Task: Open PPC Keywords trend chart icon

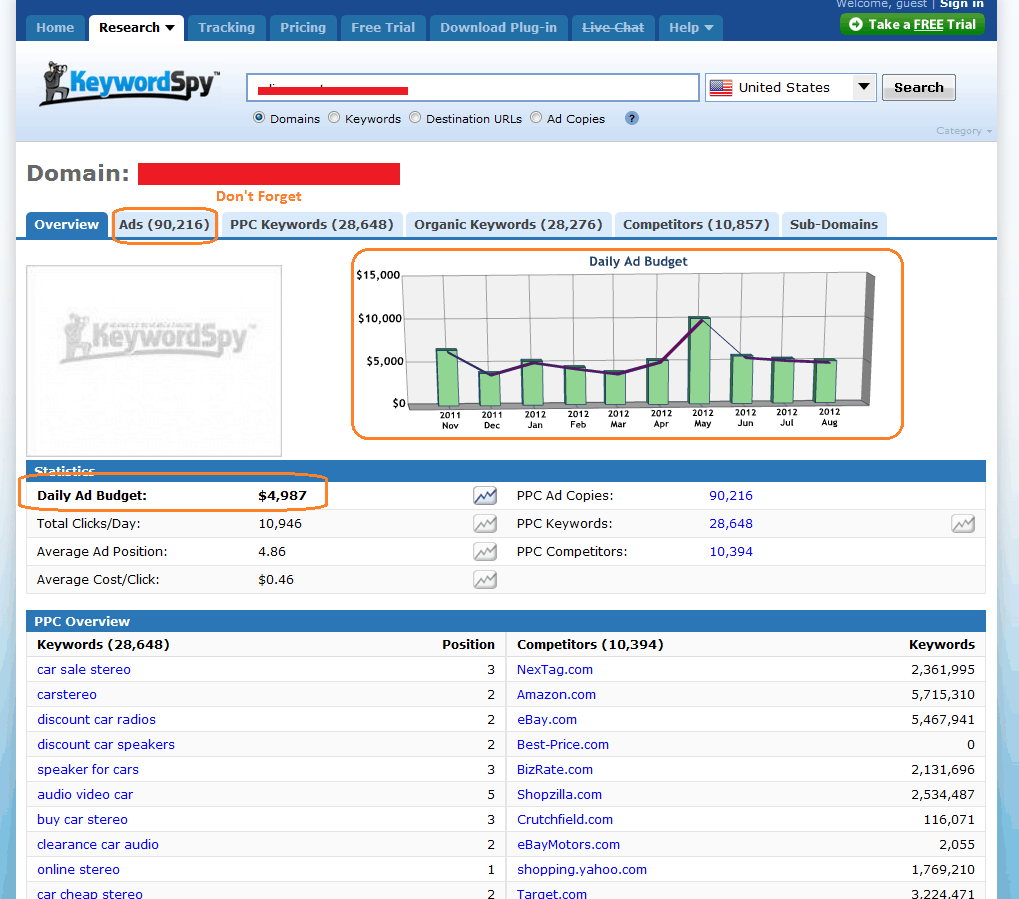Action: (962, 524)
